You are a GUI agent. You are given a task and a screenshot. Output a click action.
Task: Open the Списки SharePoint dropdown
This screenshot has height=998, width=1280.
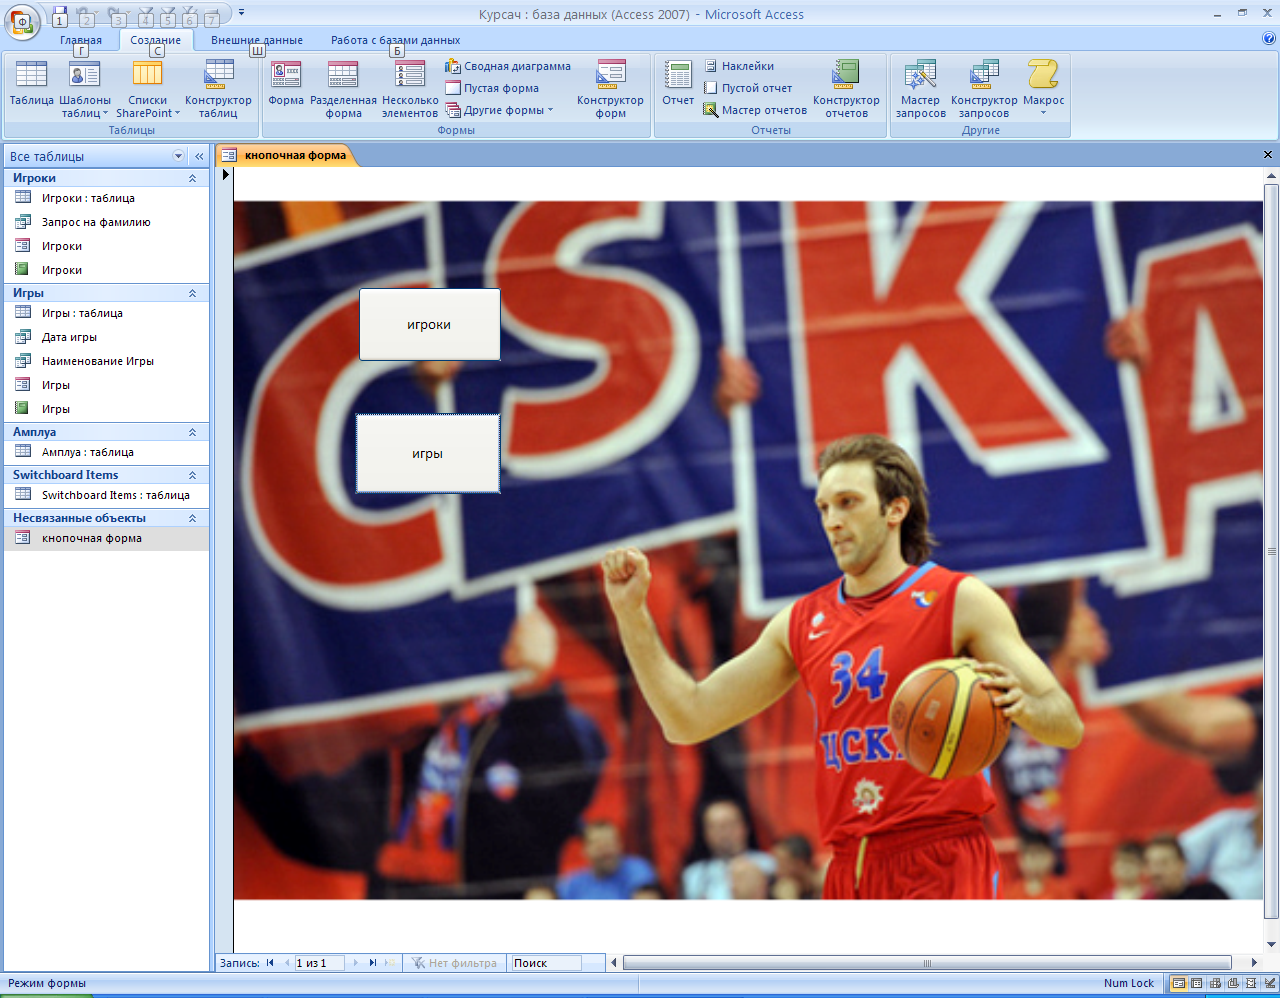click(148, 88)
